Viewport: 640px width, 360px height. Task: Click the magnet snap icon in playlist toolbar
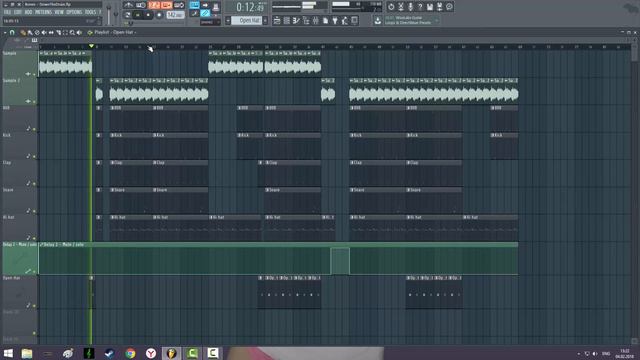coord(12,32)
